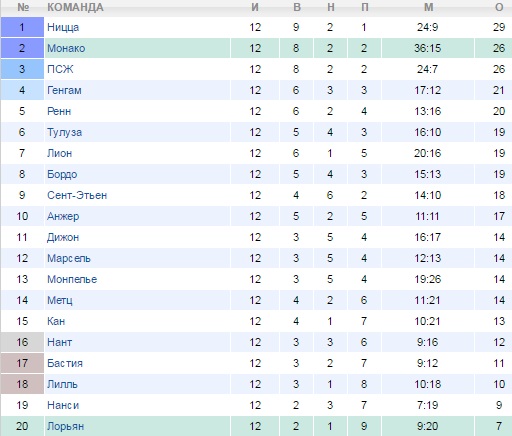This screenshot has height=436, width=512.
Task: Click the О points column header
Action: tap(499, 7)
